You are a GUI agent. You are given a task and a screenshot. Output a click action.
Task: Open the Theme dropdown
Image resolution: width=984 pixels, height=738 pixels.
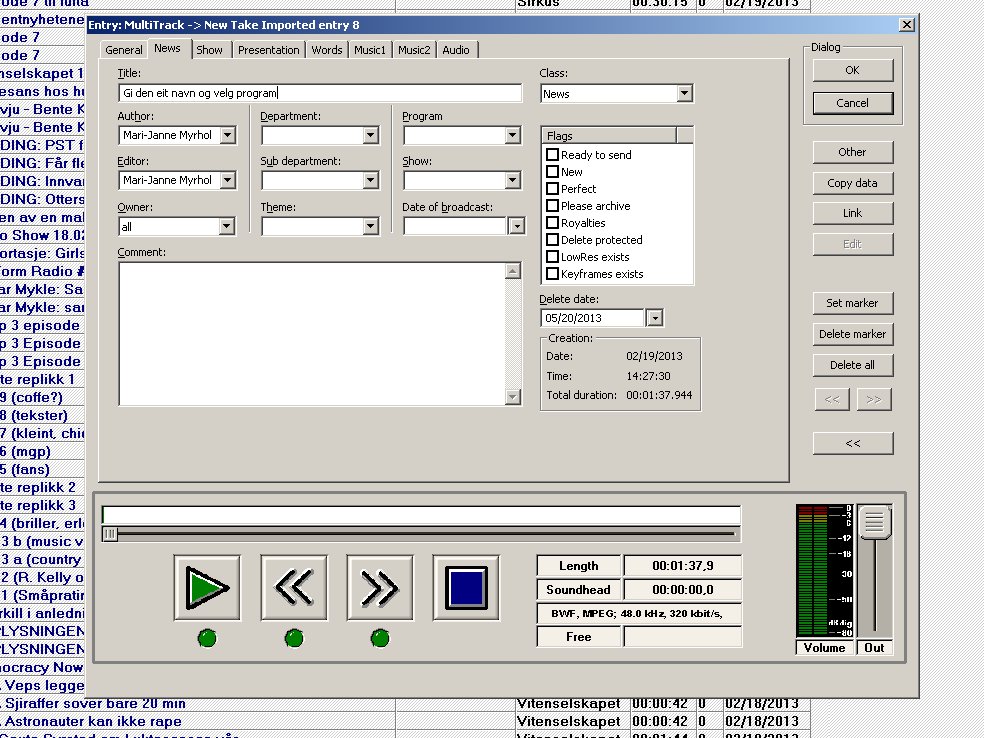370,226
